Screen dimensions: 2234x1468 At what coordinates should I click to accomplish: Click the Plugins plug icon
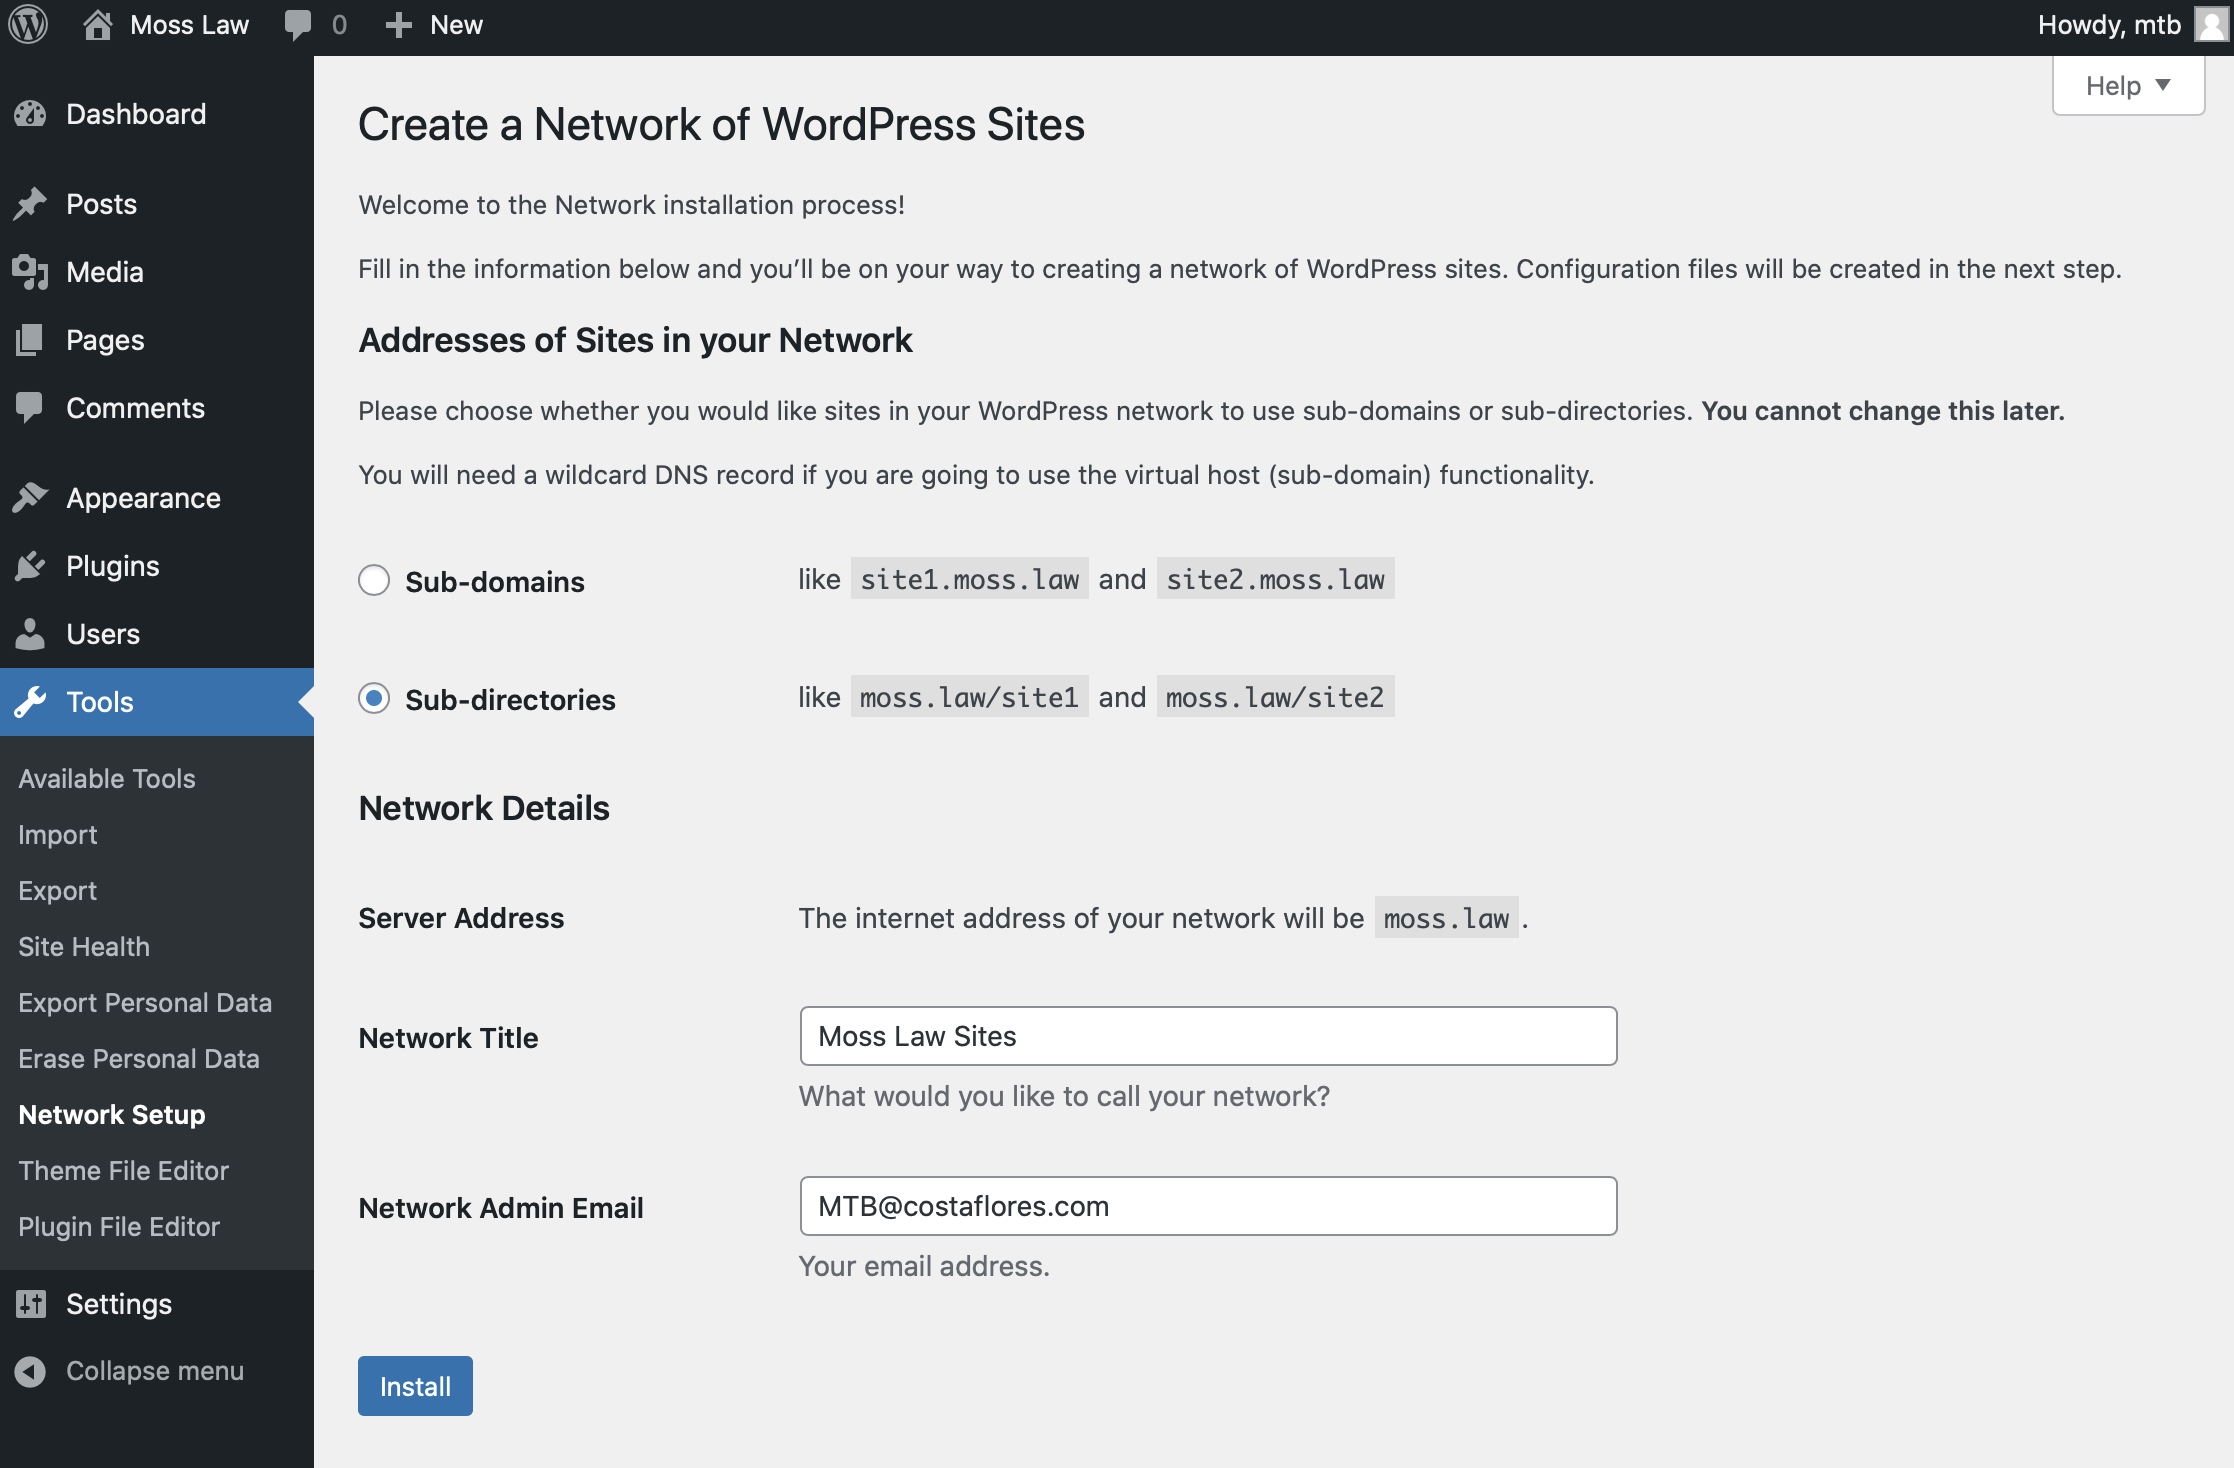[x=31, y=566]
